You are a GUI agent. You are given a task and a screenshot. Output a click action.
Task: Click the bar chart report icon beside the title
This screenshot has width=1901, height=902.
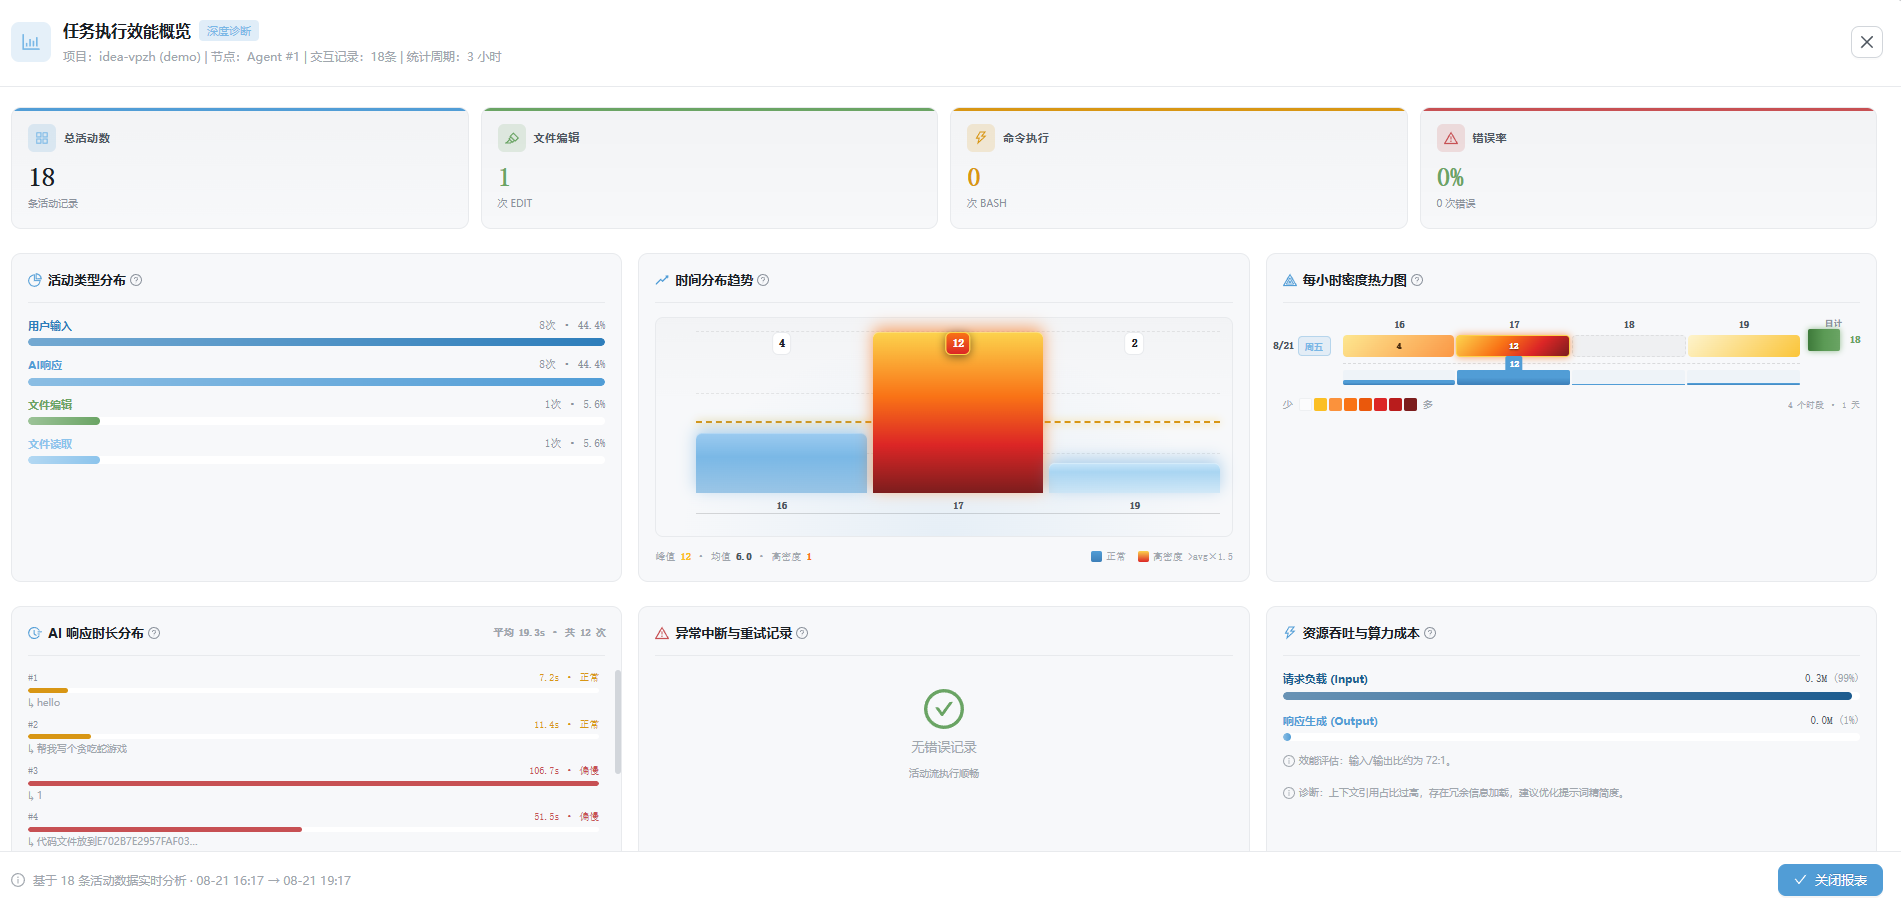pyautogui.click(x=31, y=42)
